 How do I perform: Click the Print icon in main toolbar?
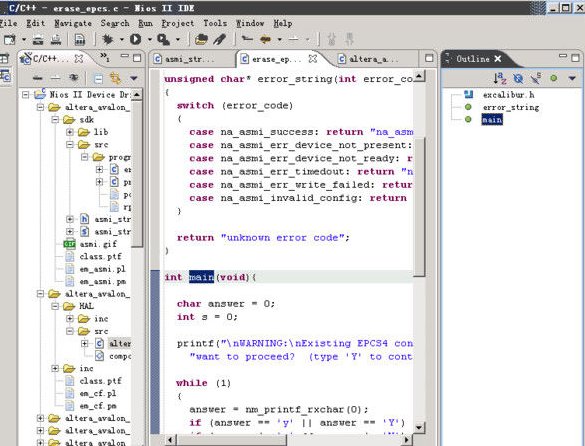[x=56, y=39]
